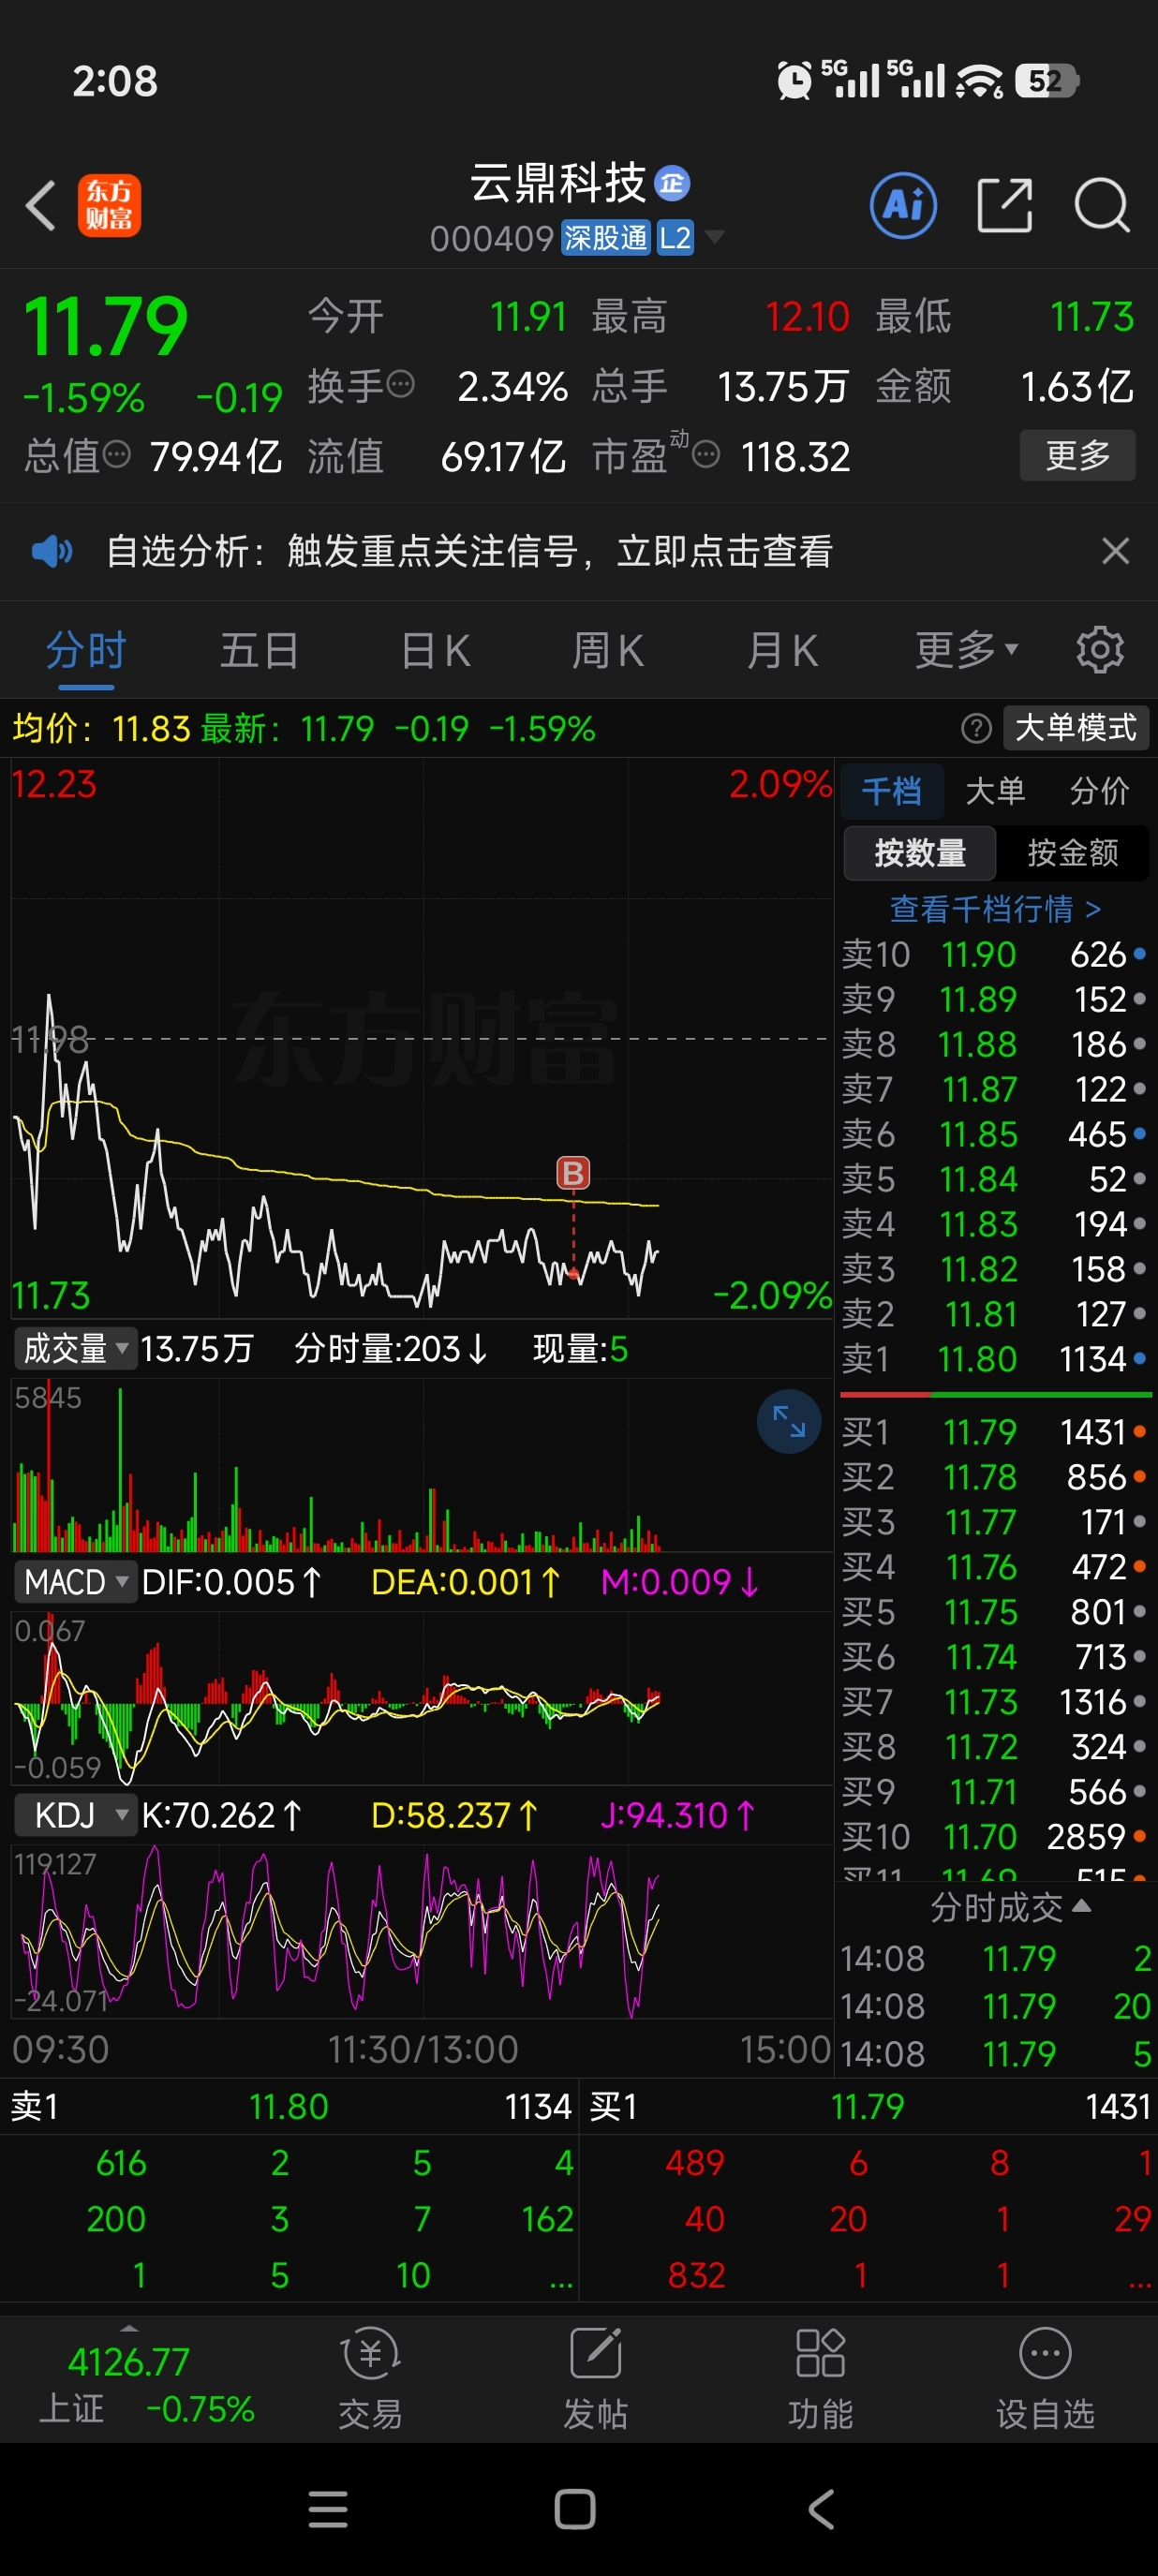Tap 买7 row at 11.73
Image resolution: width=1158 pixels, height=2576 pixels.
point(995,1702)
